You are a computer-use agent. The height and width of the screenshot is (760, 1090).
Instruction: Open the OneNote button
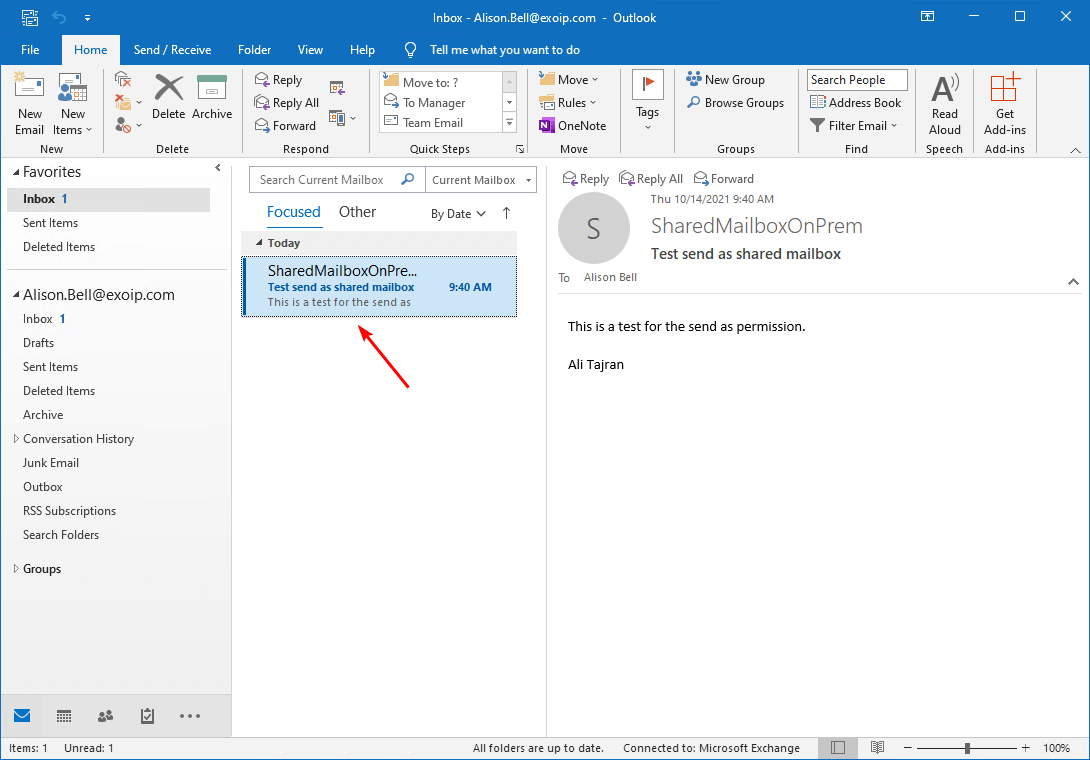point(573,126)
